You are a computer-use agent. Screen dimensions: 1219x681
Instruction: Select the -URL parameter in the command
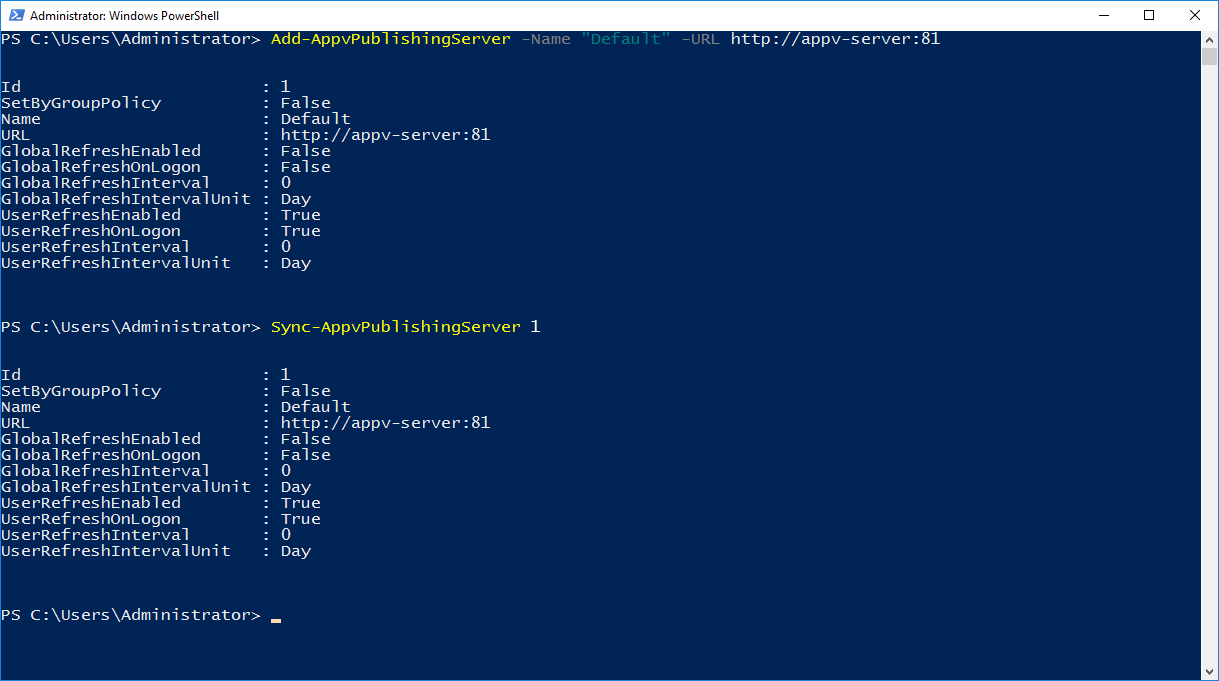701,39
